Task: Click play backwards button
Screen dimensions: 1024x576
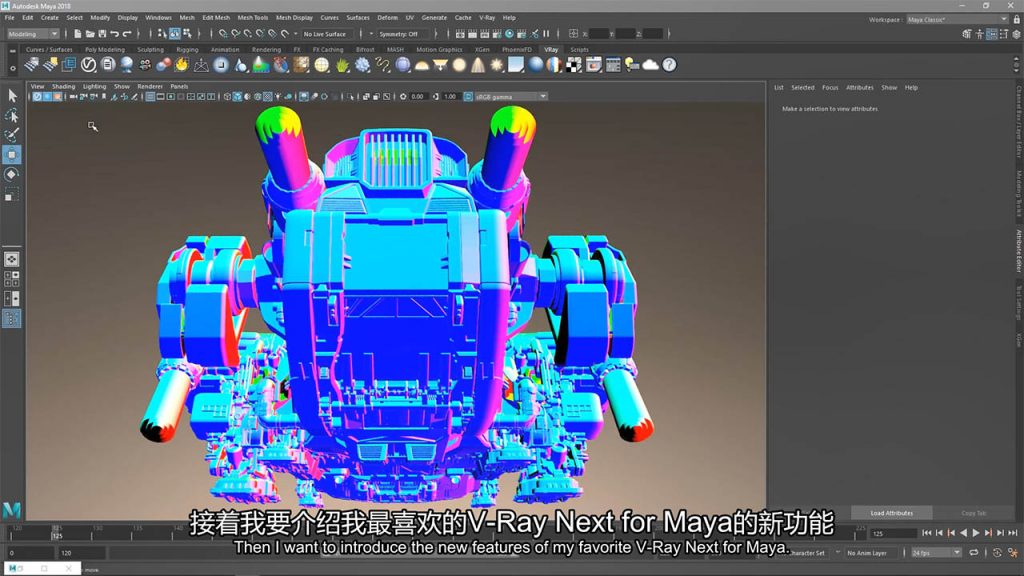Action: pos(964,533)
